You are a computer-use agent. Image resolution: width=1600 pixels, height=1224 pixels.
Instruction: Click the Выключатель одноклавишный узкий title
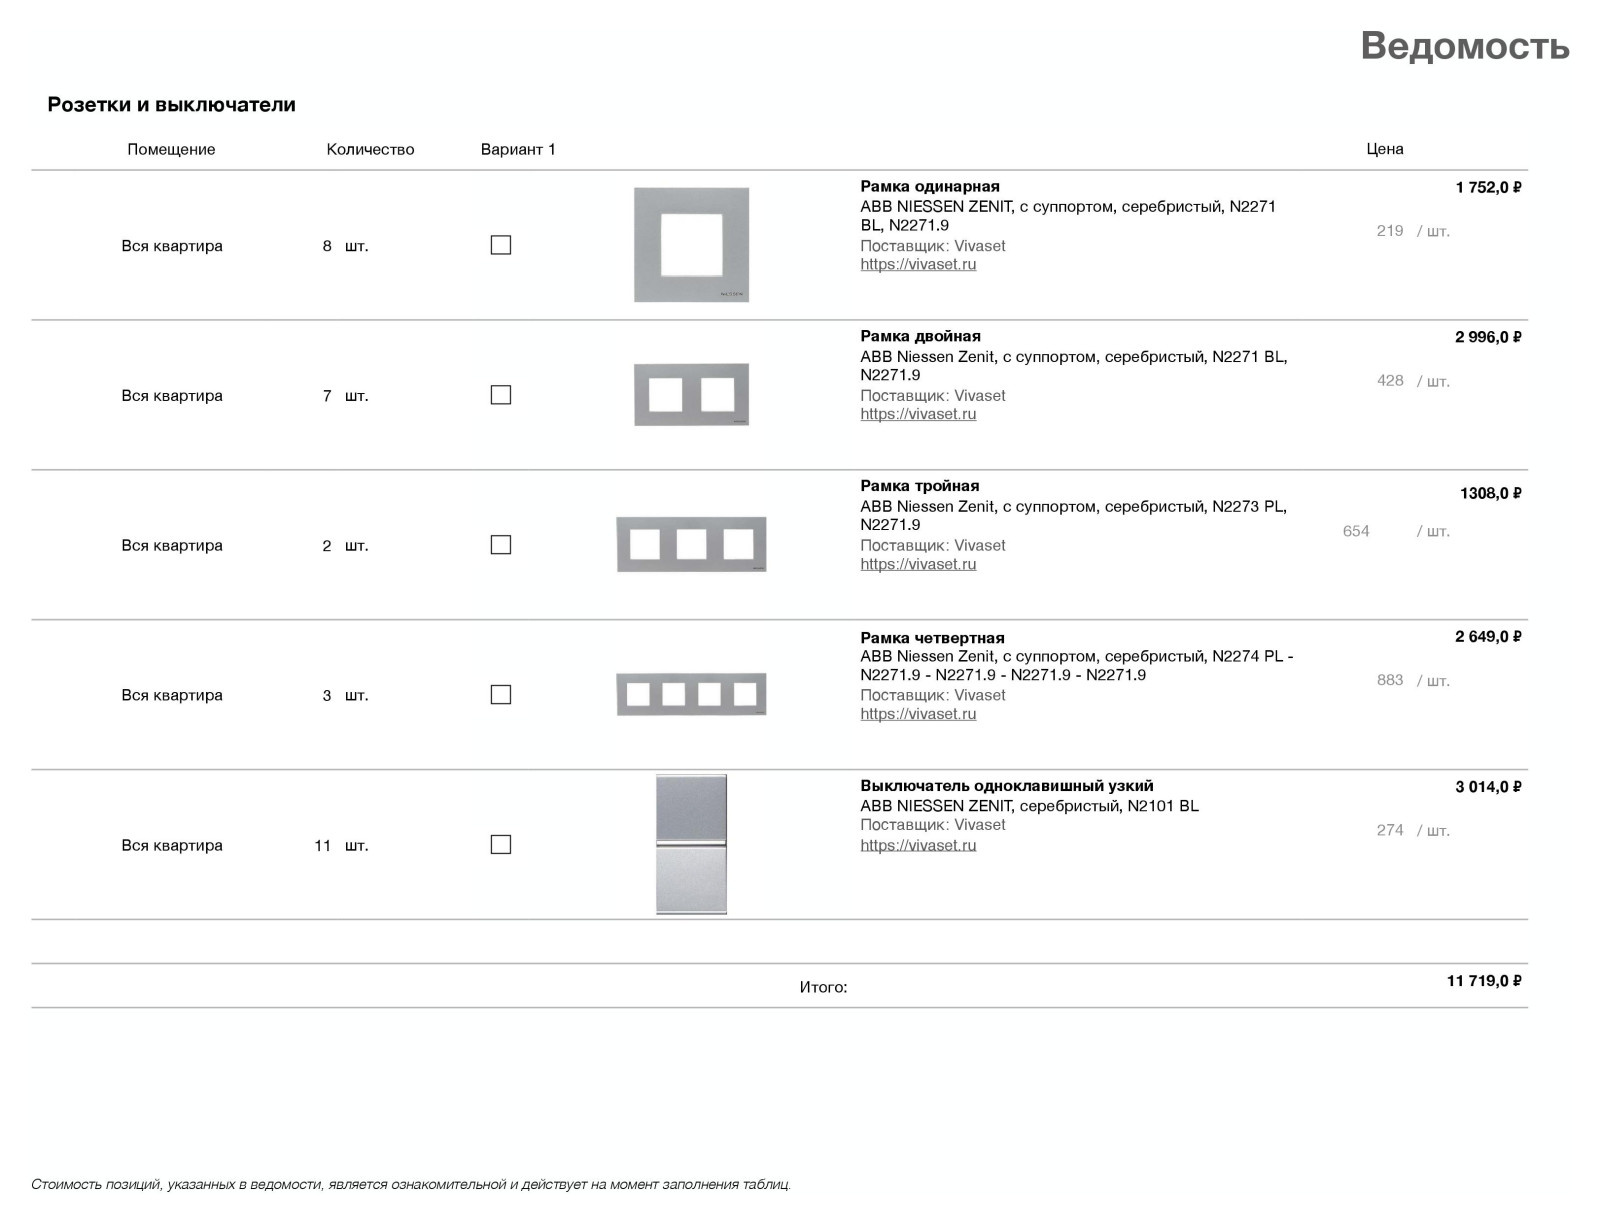1007,787
